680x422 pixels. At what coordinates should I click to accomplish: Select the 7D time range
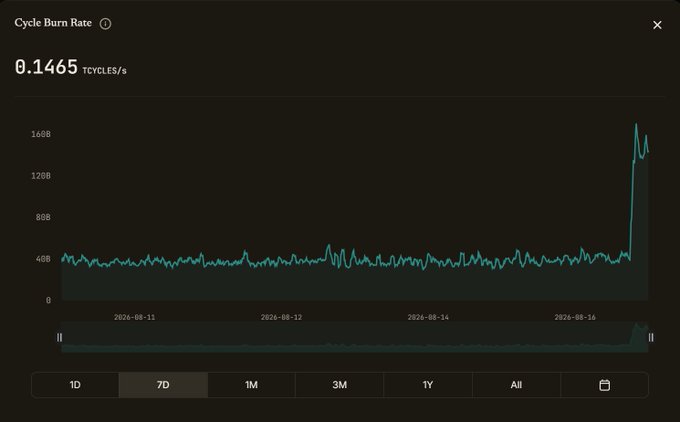click(163, 385)
